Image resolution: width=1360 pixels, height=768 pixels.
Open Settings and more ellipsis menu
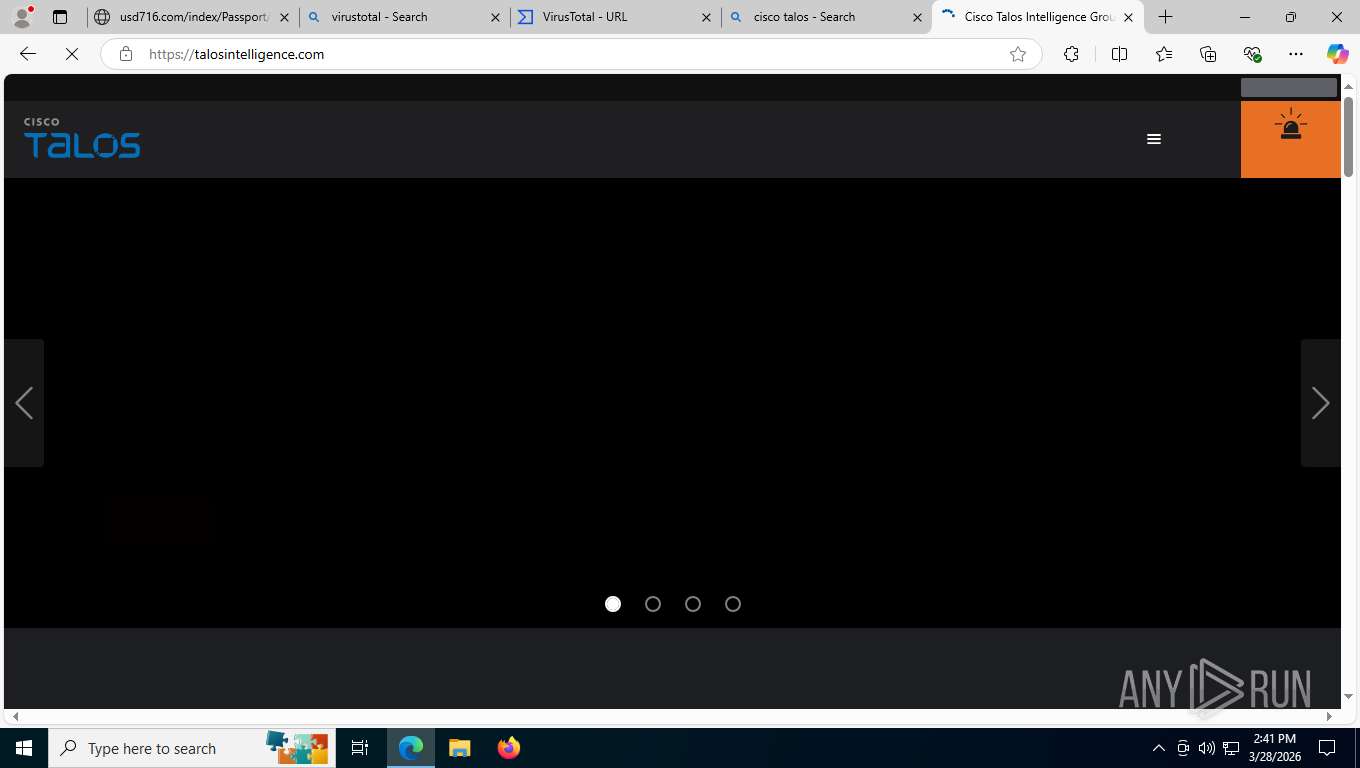1296,54
